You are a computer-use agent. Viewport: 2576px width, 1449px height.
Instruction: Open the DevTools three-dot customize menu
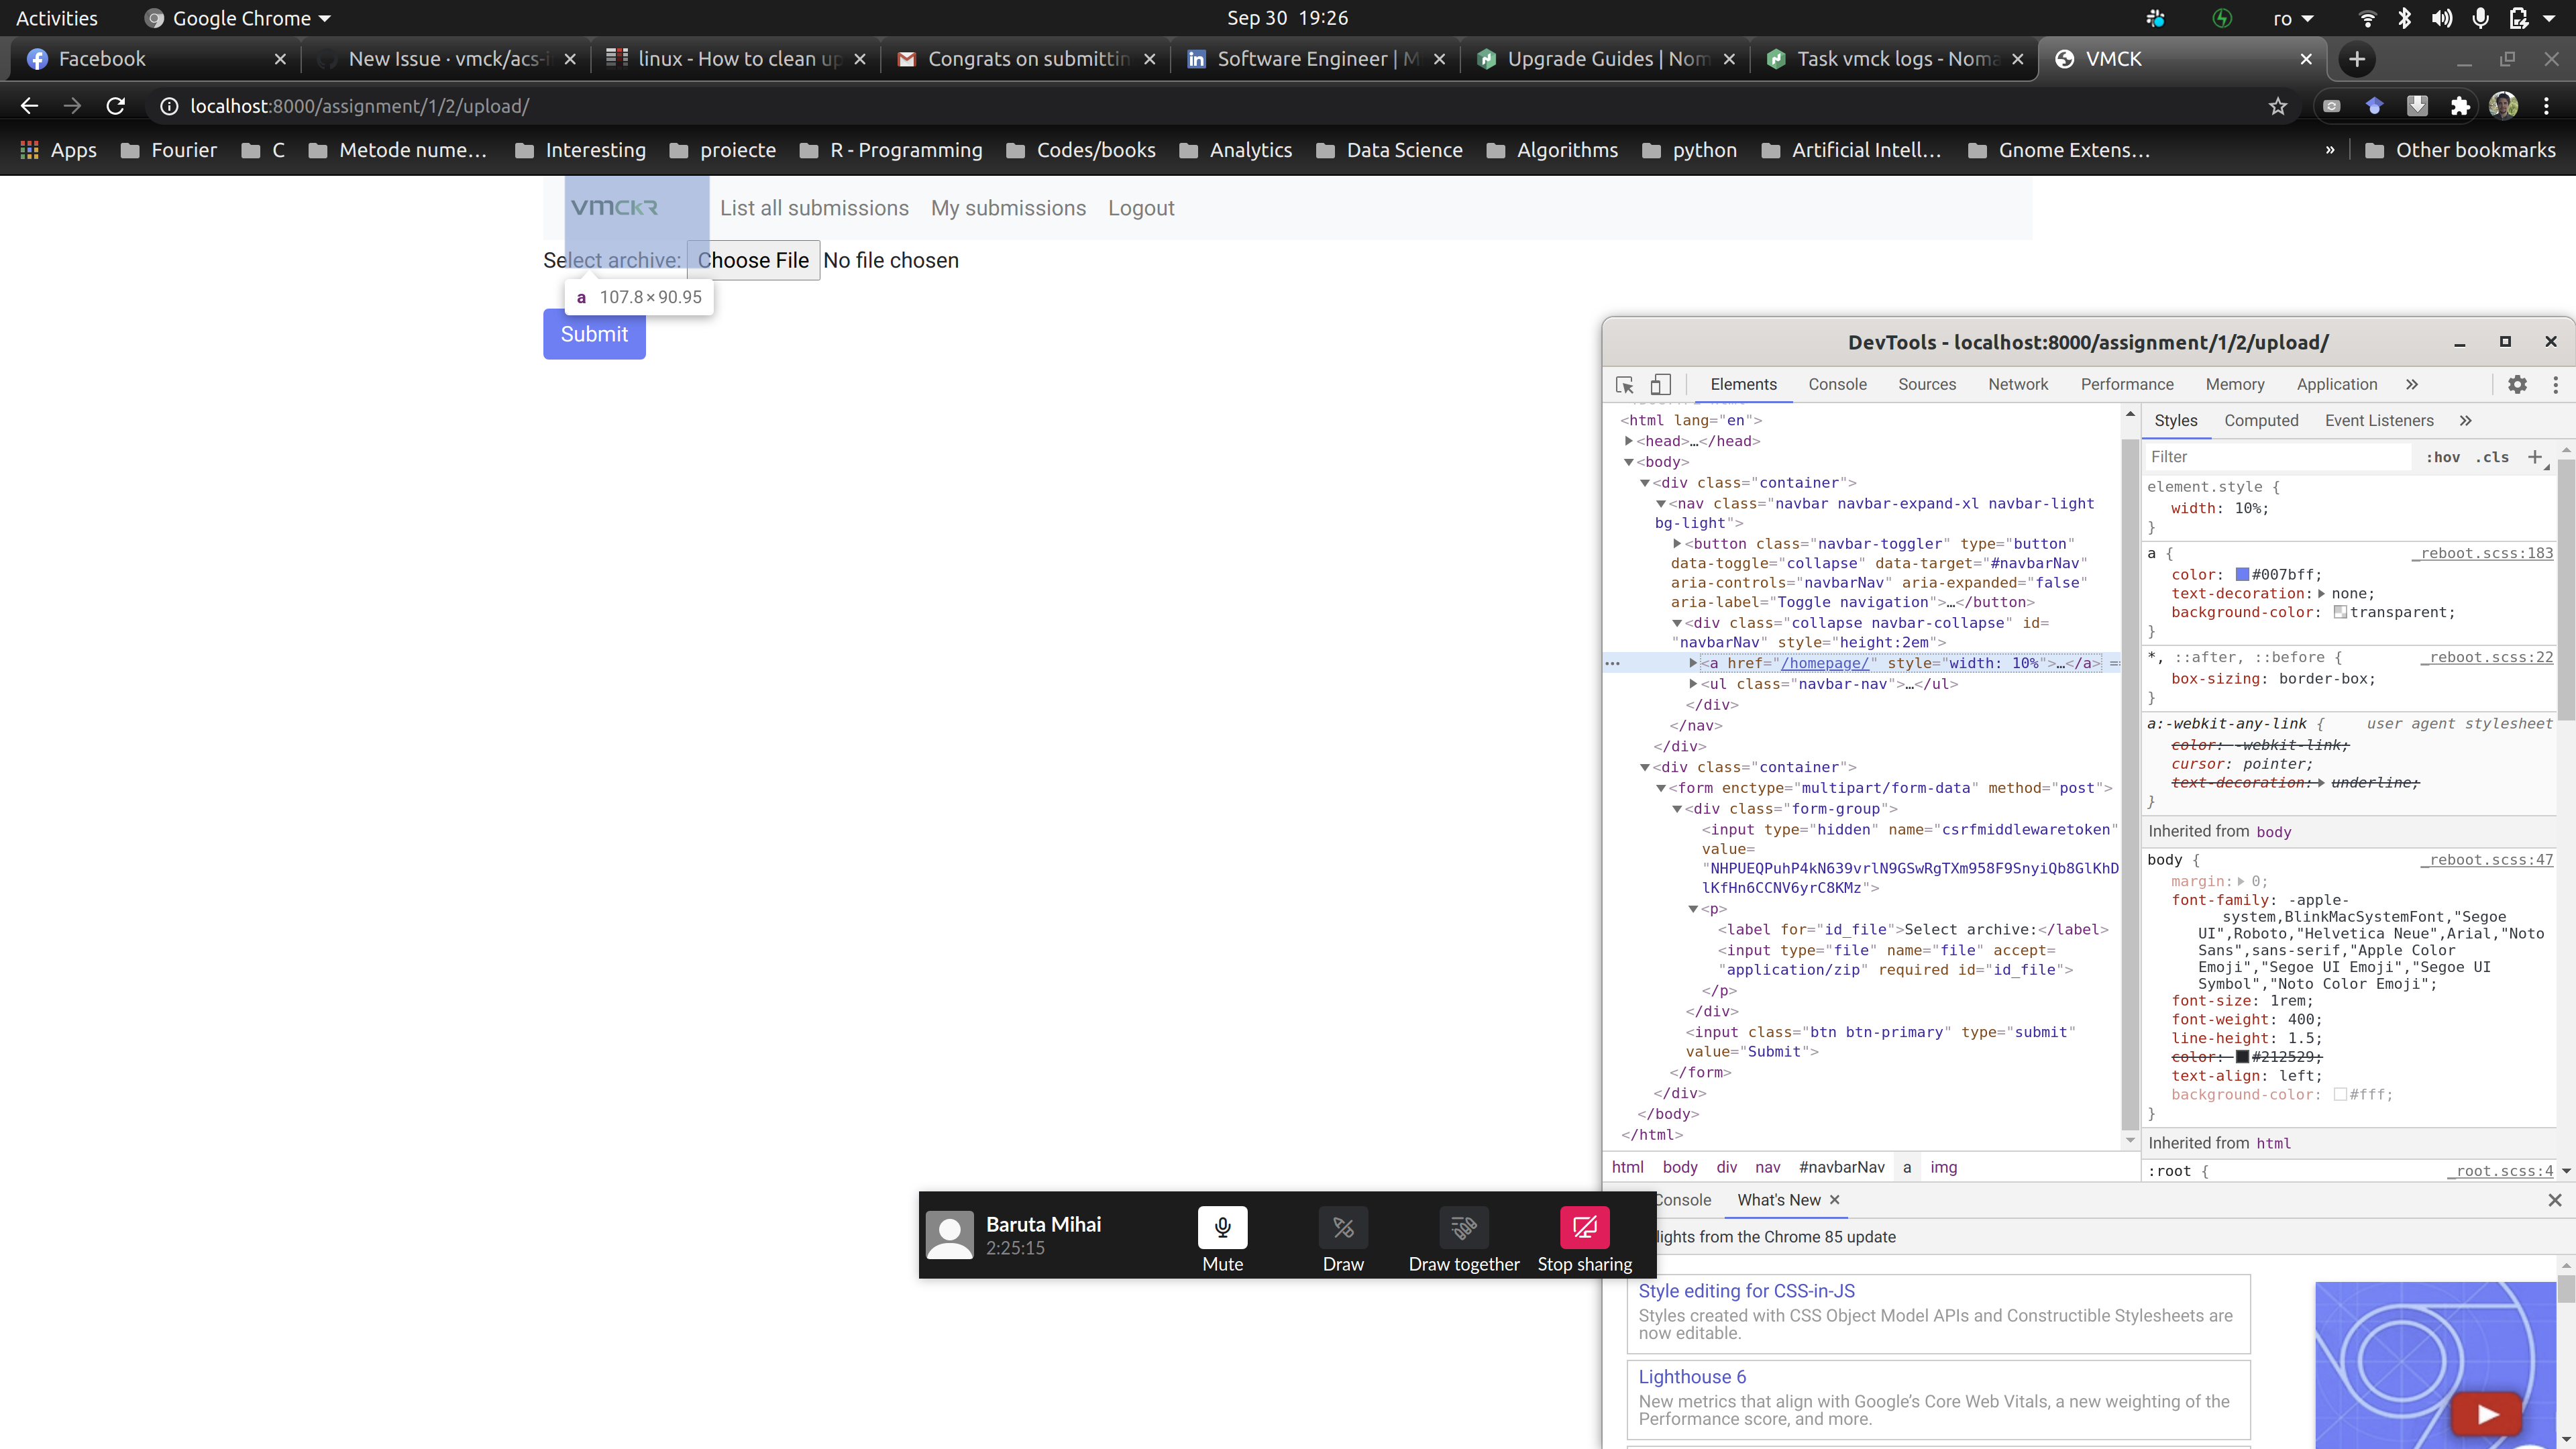pos(2555,385)
